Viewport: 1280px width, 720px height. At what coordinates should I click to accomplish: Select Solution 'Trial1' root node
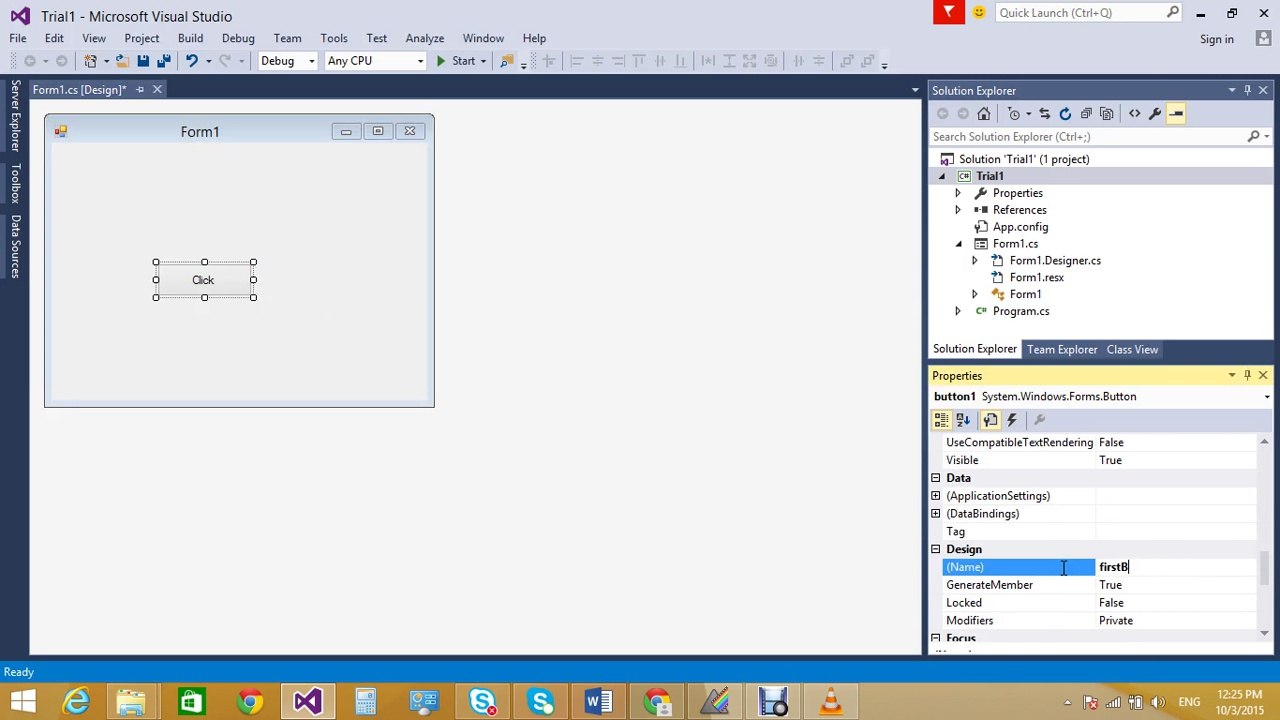coord(1024,159)
